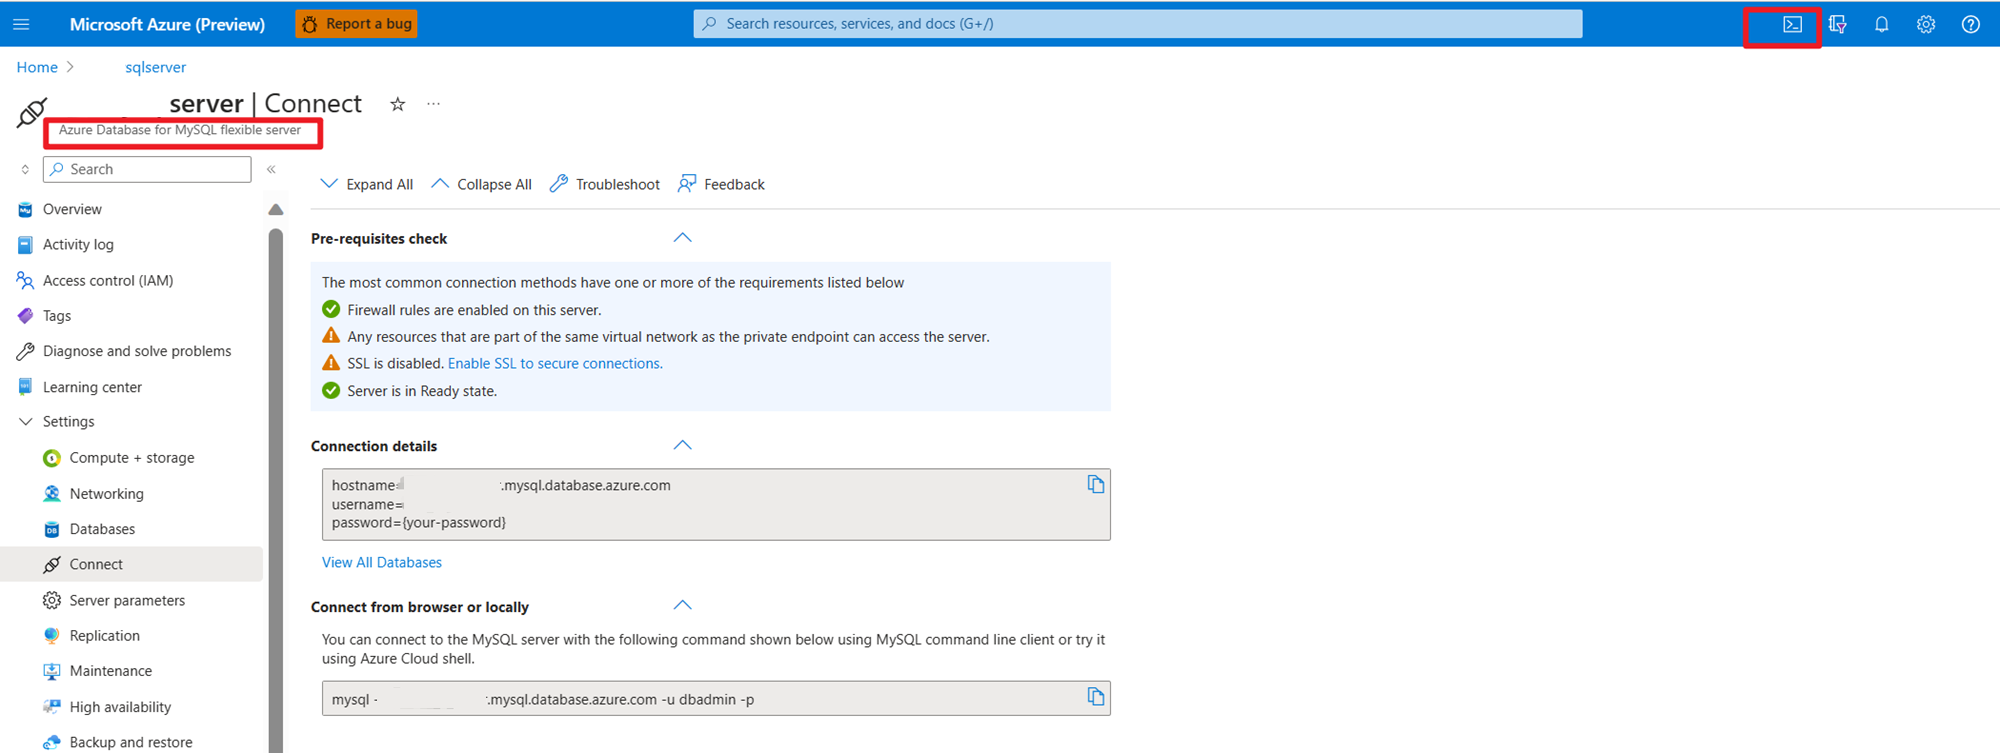Click the Activity log icon
The width and height of the screenshot is (2000, 753).
pyautogui.click(x=25, y=245)
